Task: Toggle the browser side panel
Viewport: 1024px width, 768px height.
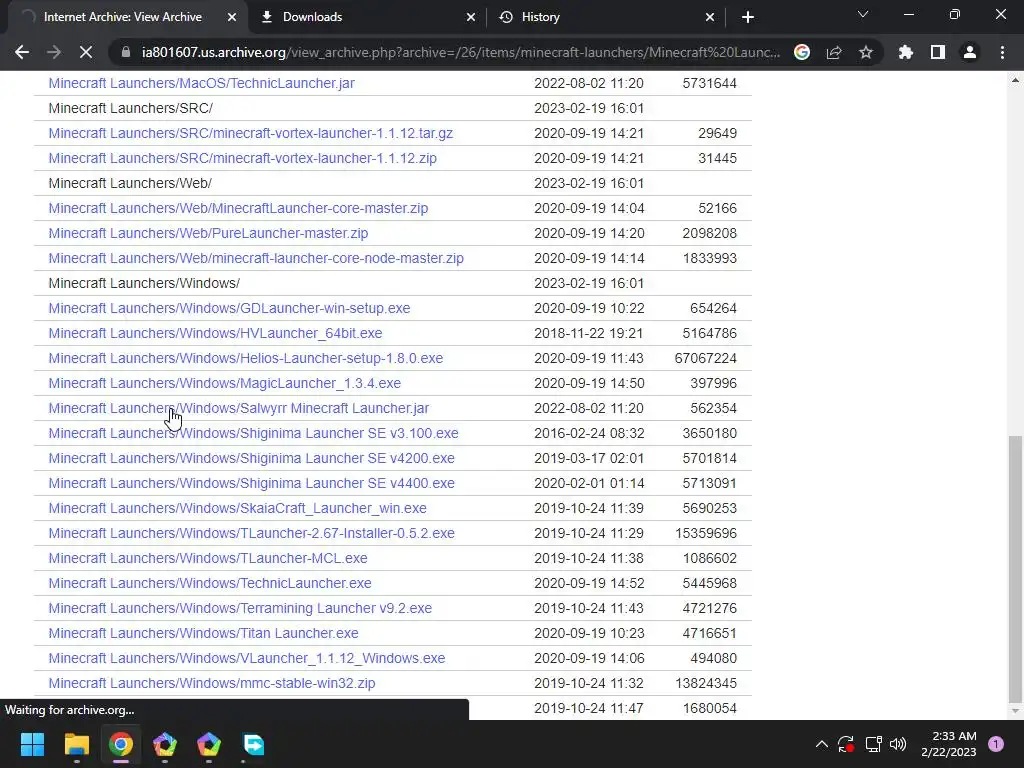Action: click(938, 52)
